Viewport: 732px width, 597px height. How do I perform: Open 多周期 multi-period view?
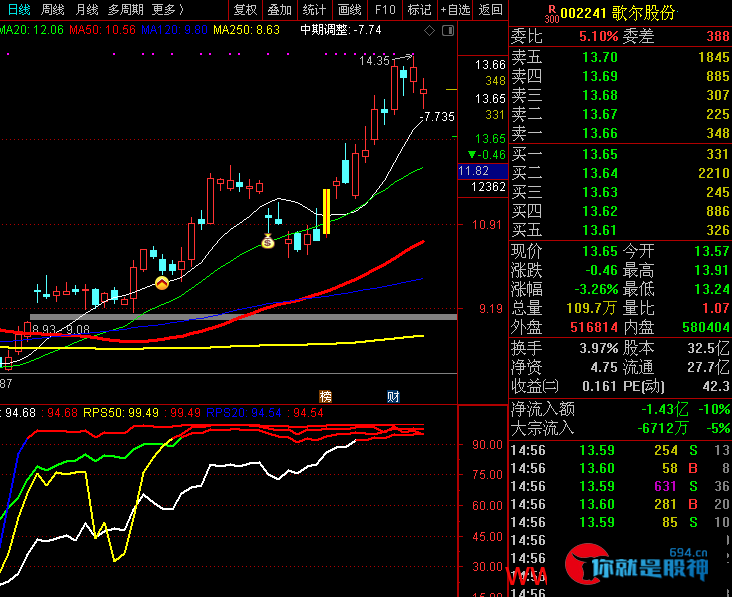pos(126,9)
